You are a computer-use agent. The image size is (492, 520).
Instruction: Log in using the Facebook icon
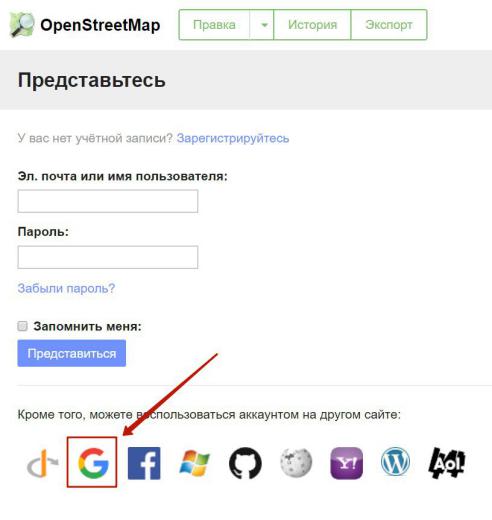(144, 463)
